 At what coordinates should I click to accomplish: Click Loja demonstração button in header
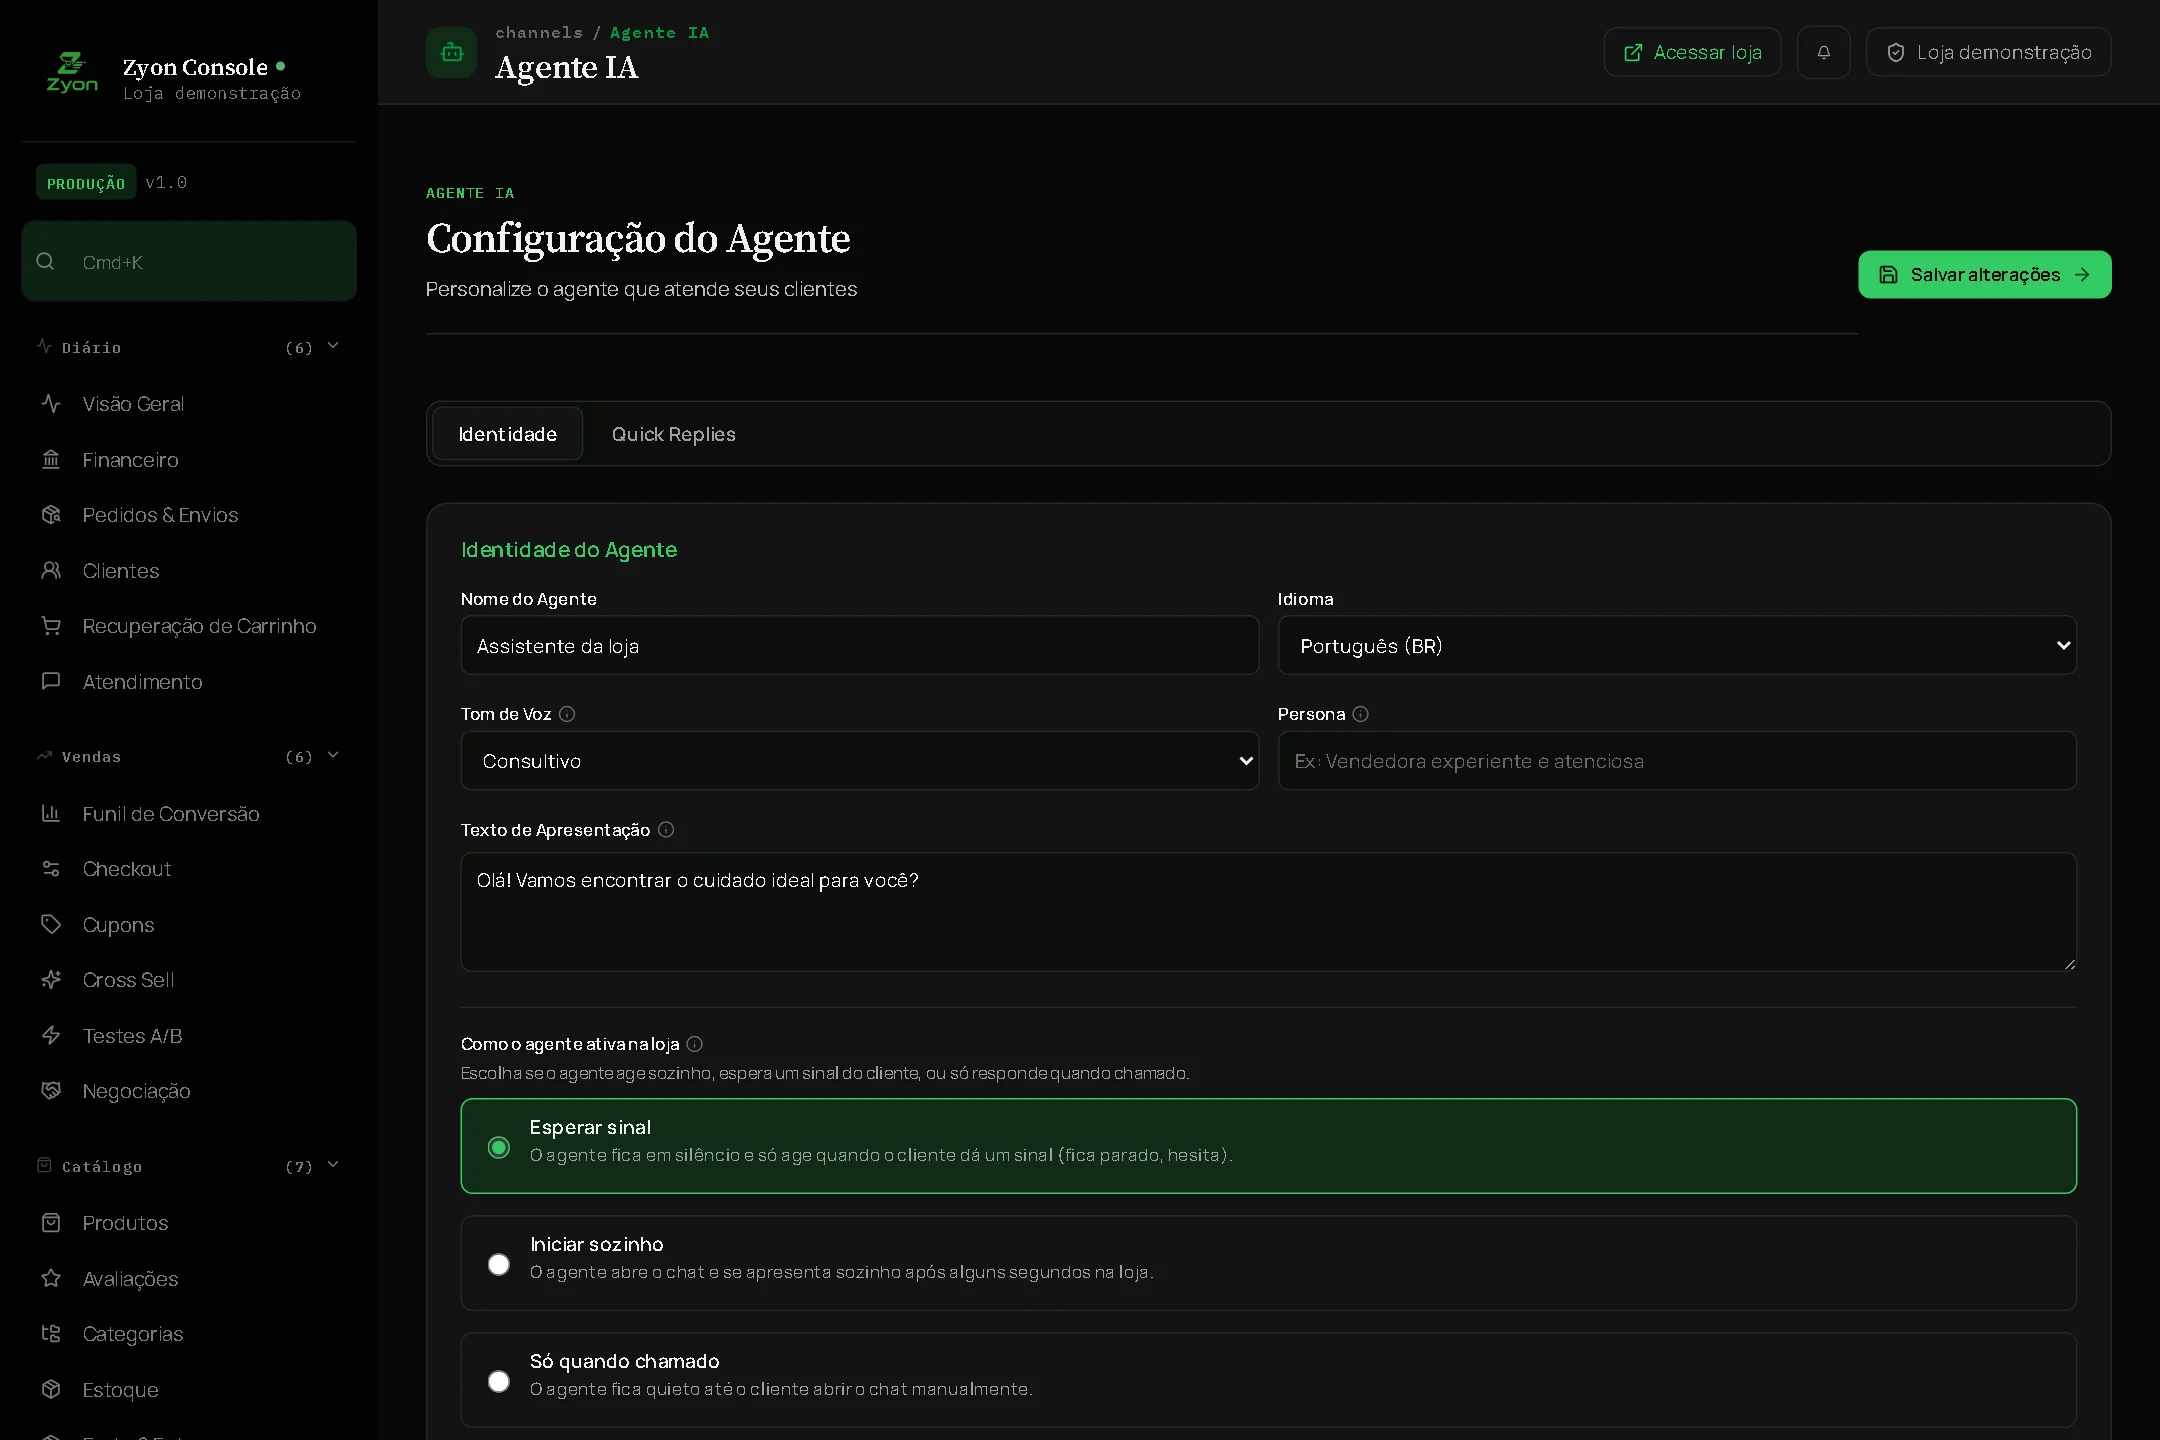tap(1989, 52)
